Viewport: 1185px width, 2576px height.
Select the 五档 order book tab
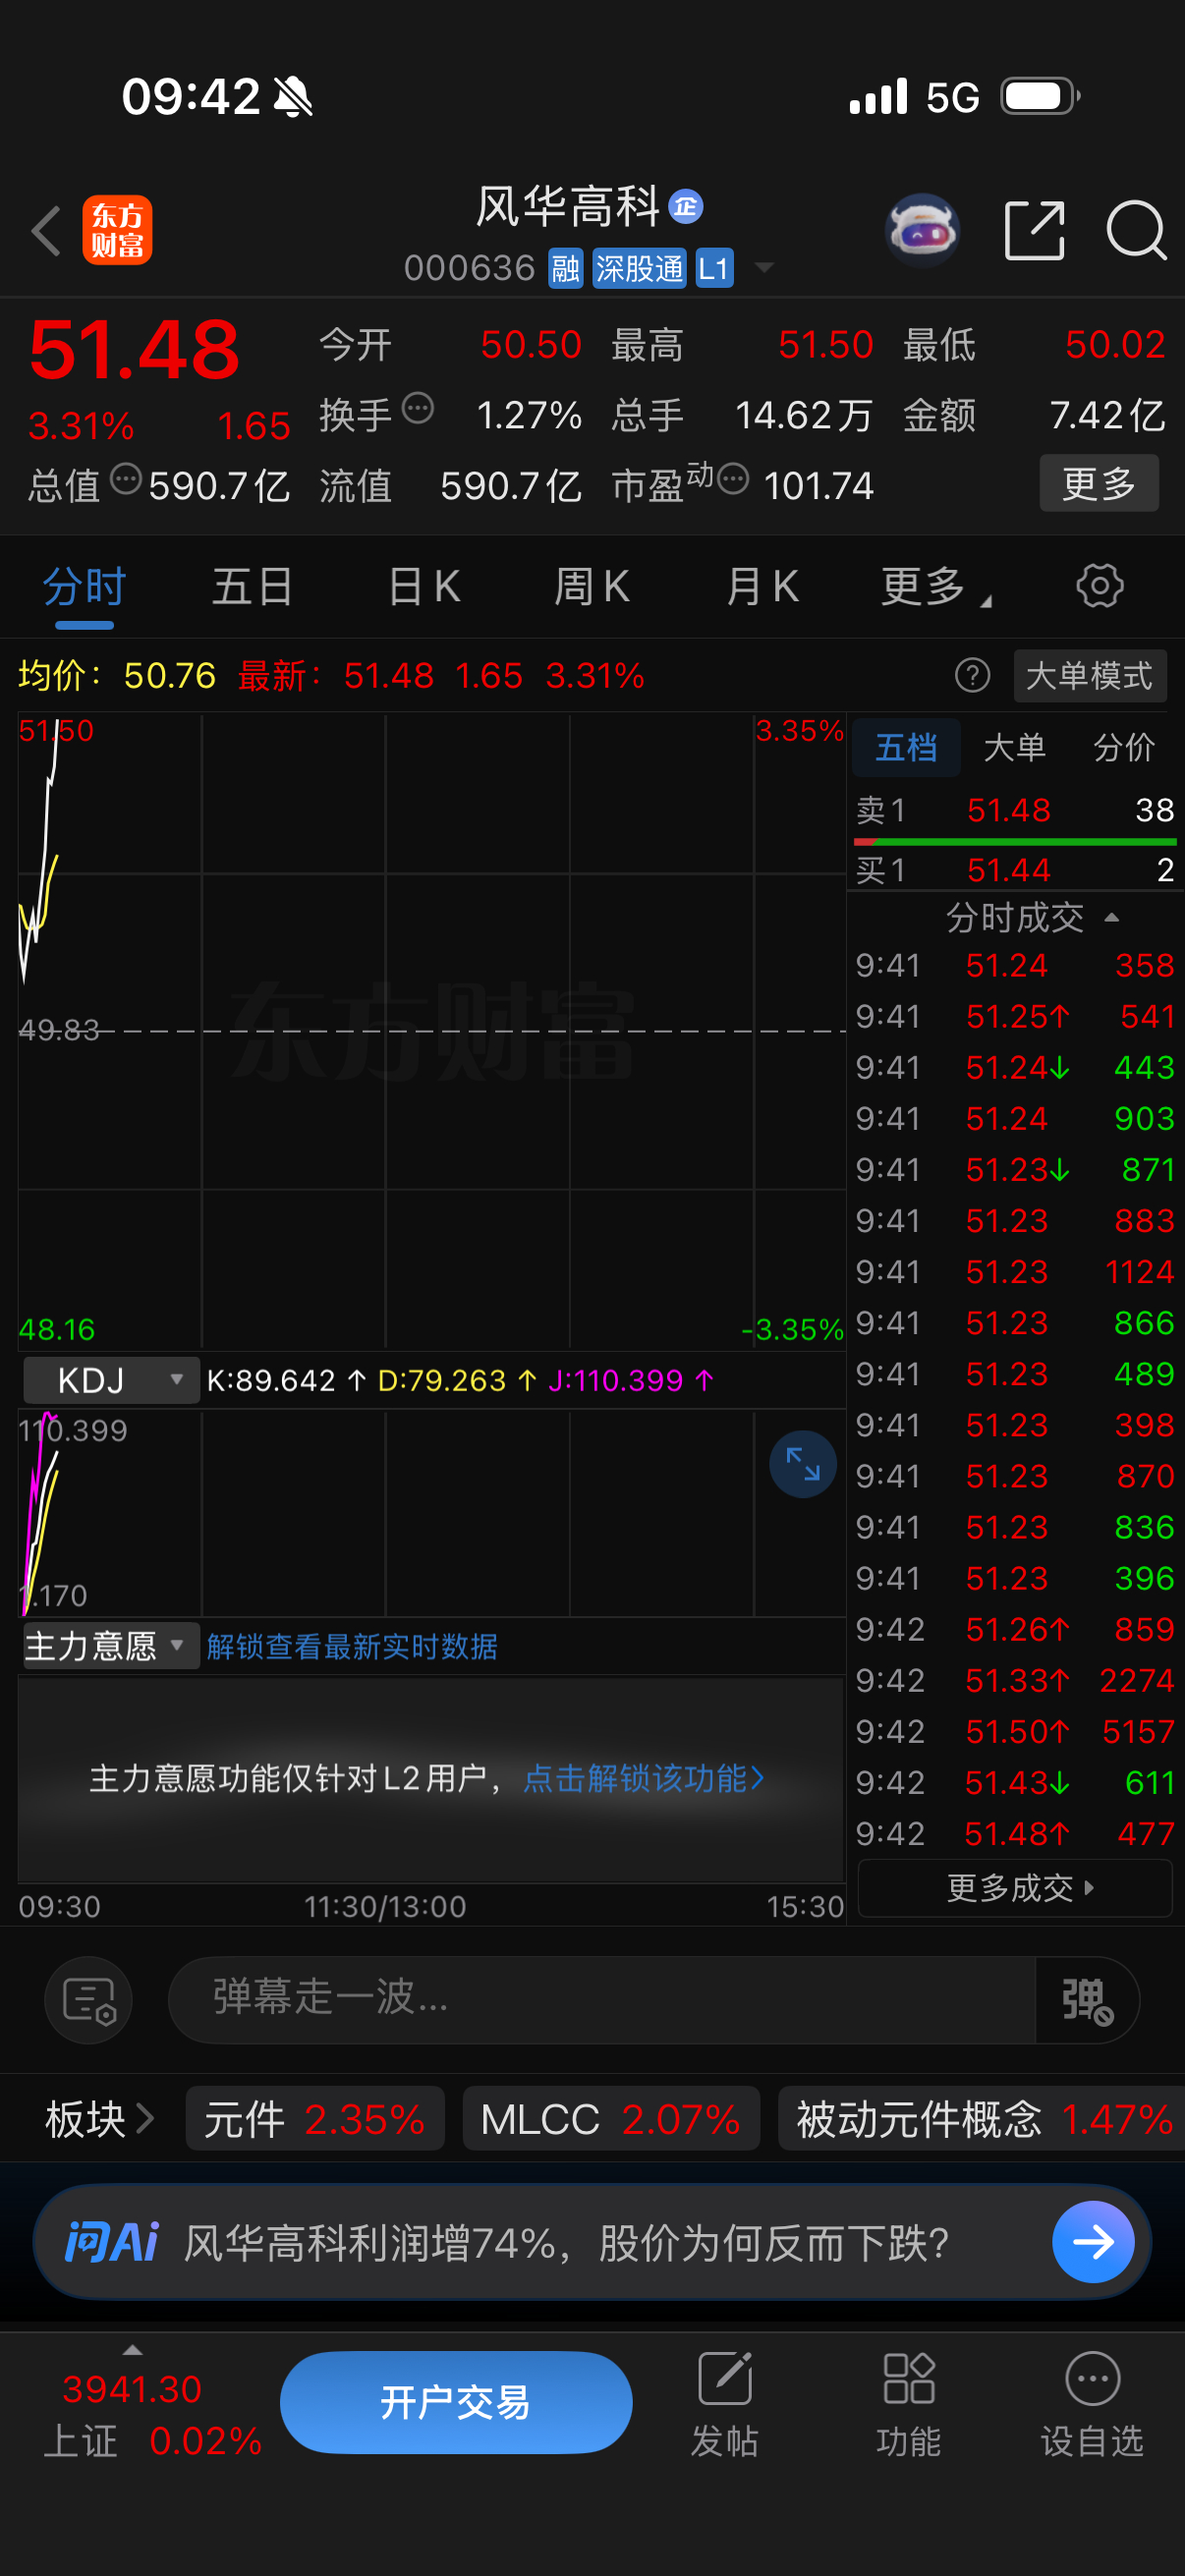tap(906, 747)
